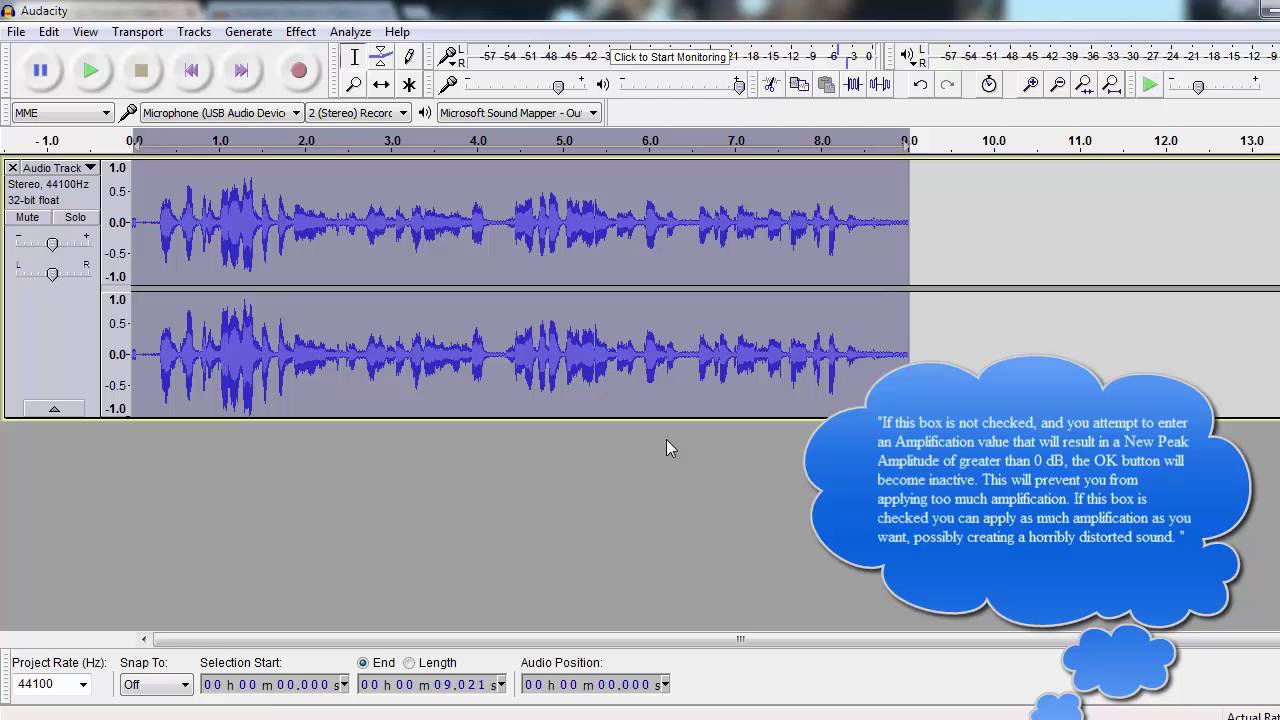
Task: Open the Generate menu
Action: (248, 32)
